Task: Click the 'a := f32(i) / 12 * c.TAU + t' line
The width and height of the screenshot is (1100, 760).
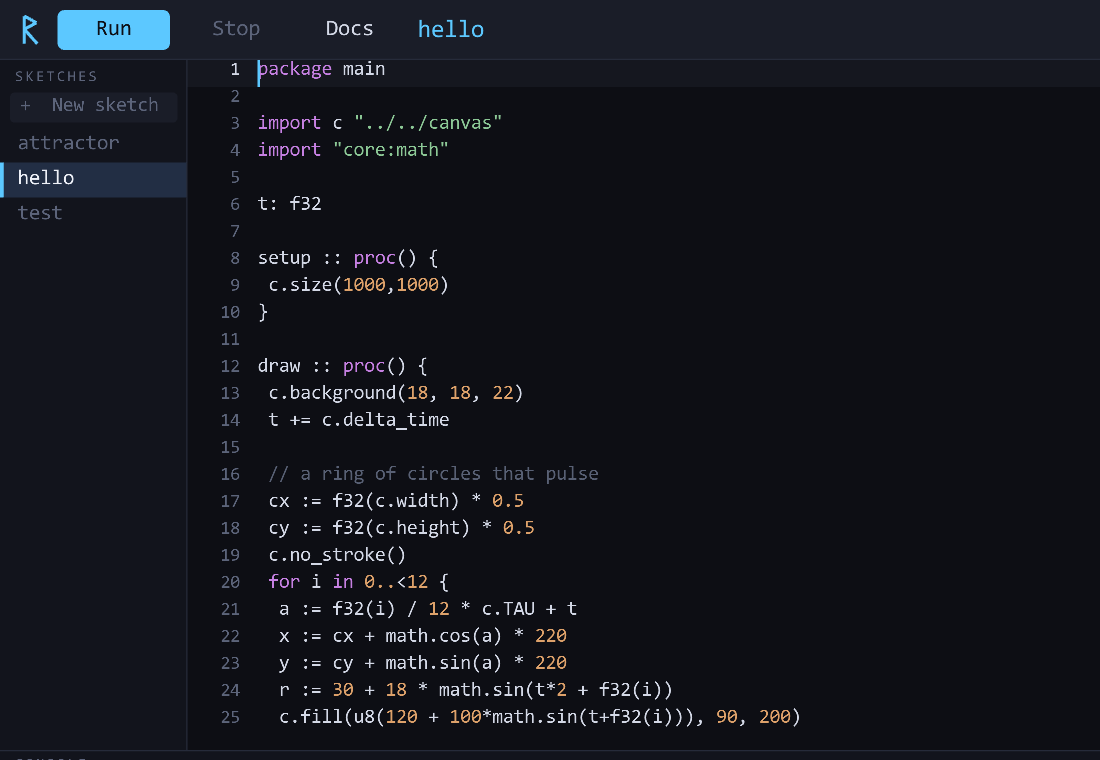Action: tap(428, 608)
